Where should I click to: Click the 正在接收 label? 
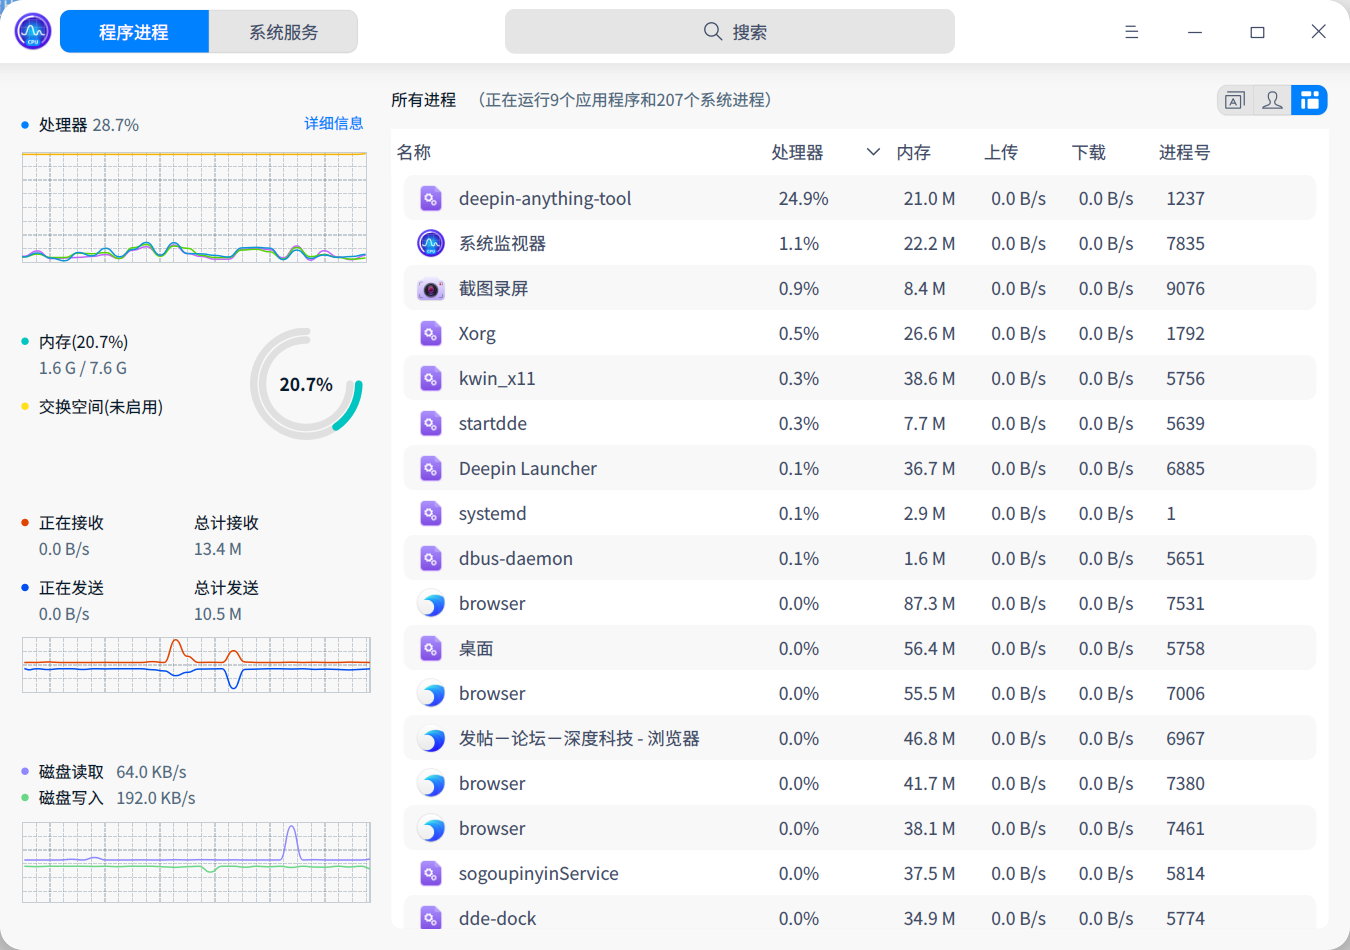click(71, 523)
